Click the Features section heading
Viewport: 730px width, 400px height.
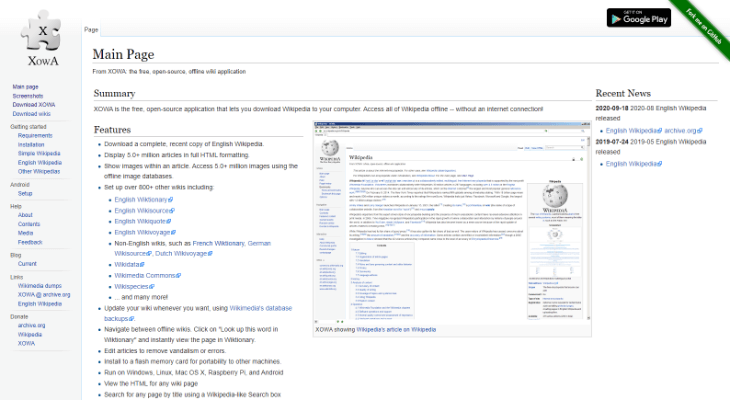tap(112, 130)
